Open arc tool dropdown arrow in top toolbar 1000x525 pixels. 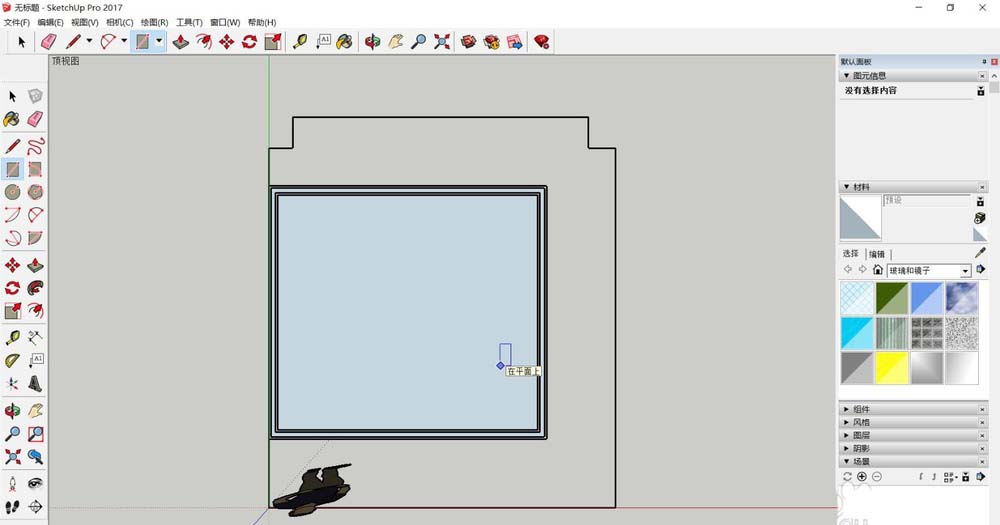[x=124, y=41]
